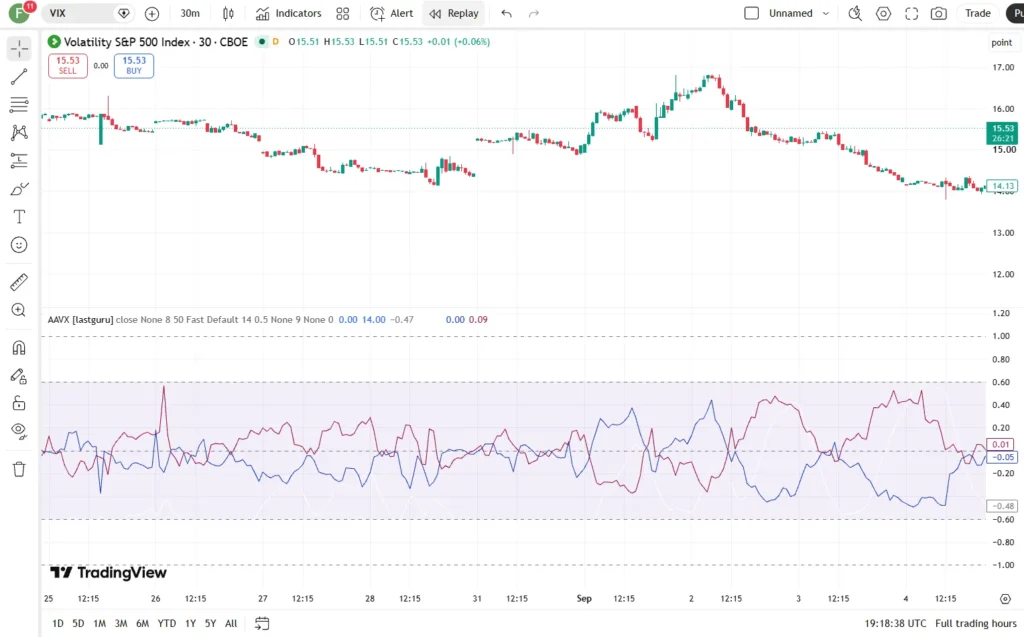Select the text annotation tool
The image size is (1024, 637).
19,217
